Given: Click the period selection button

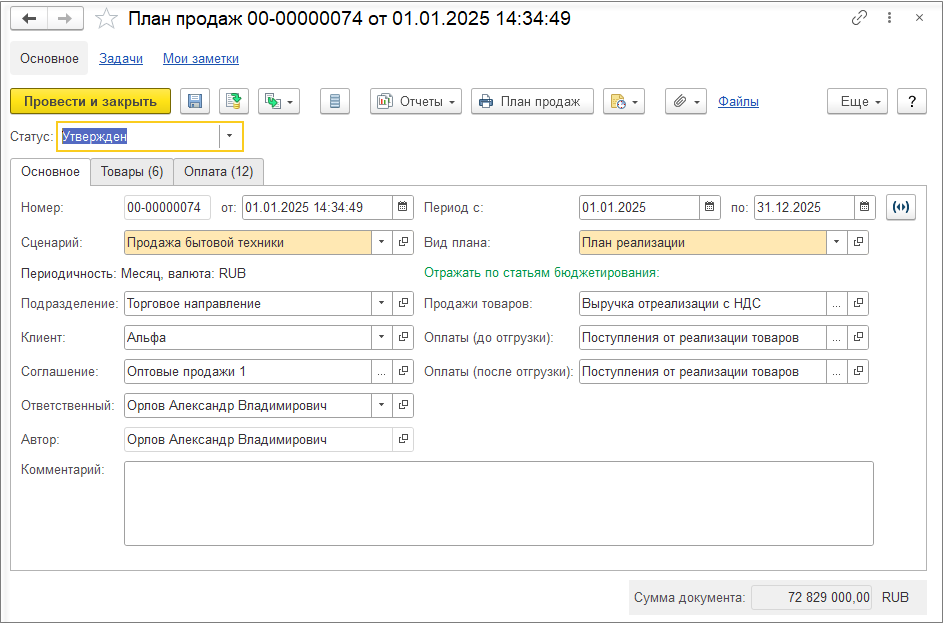Looking at the screenshot, I should [x=901, y=207].
